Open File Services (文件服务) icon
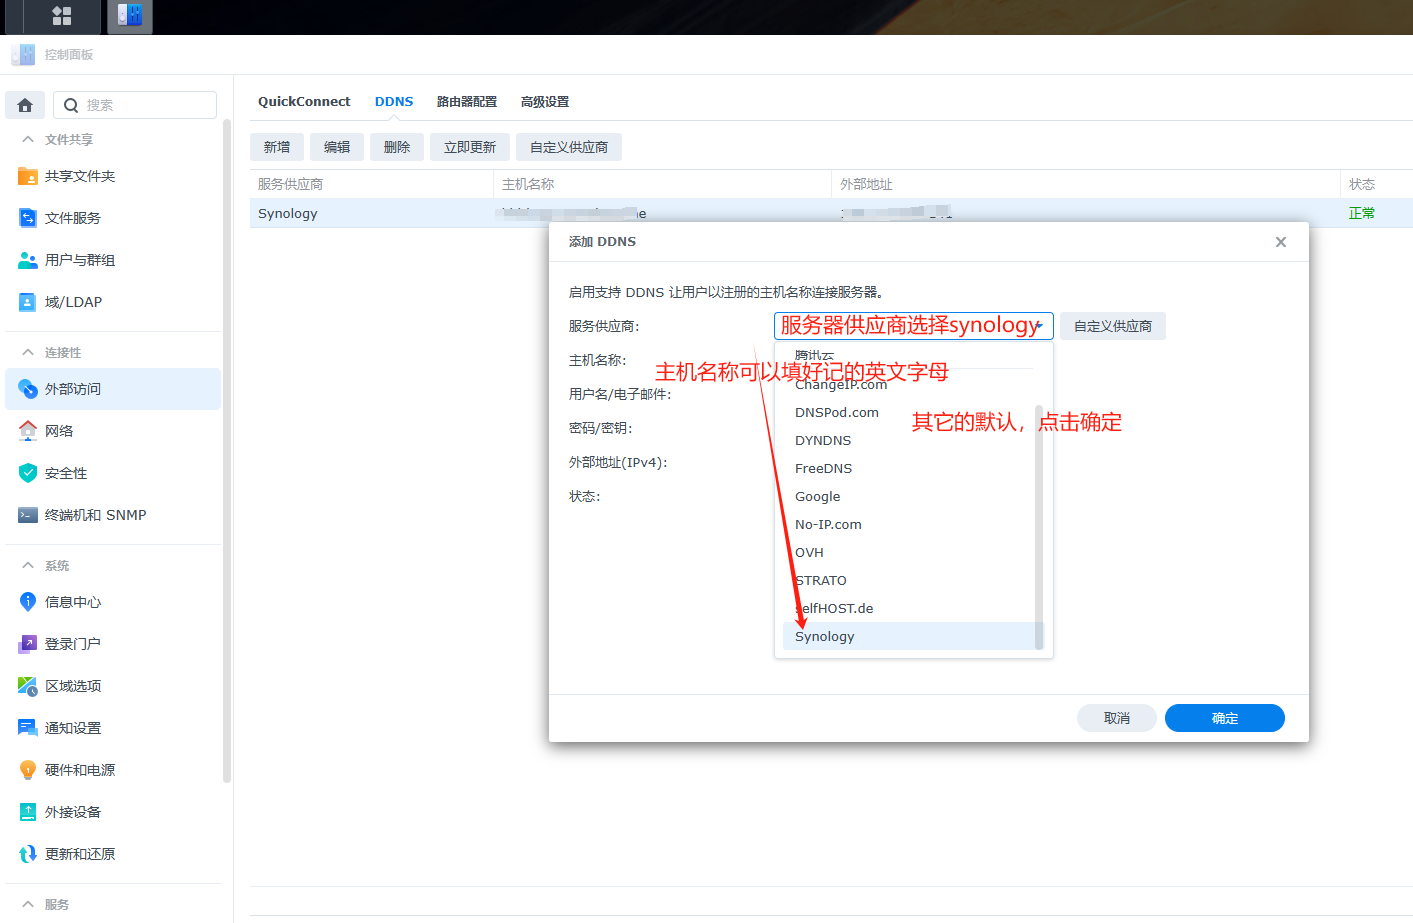 [28, 218]
